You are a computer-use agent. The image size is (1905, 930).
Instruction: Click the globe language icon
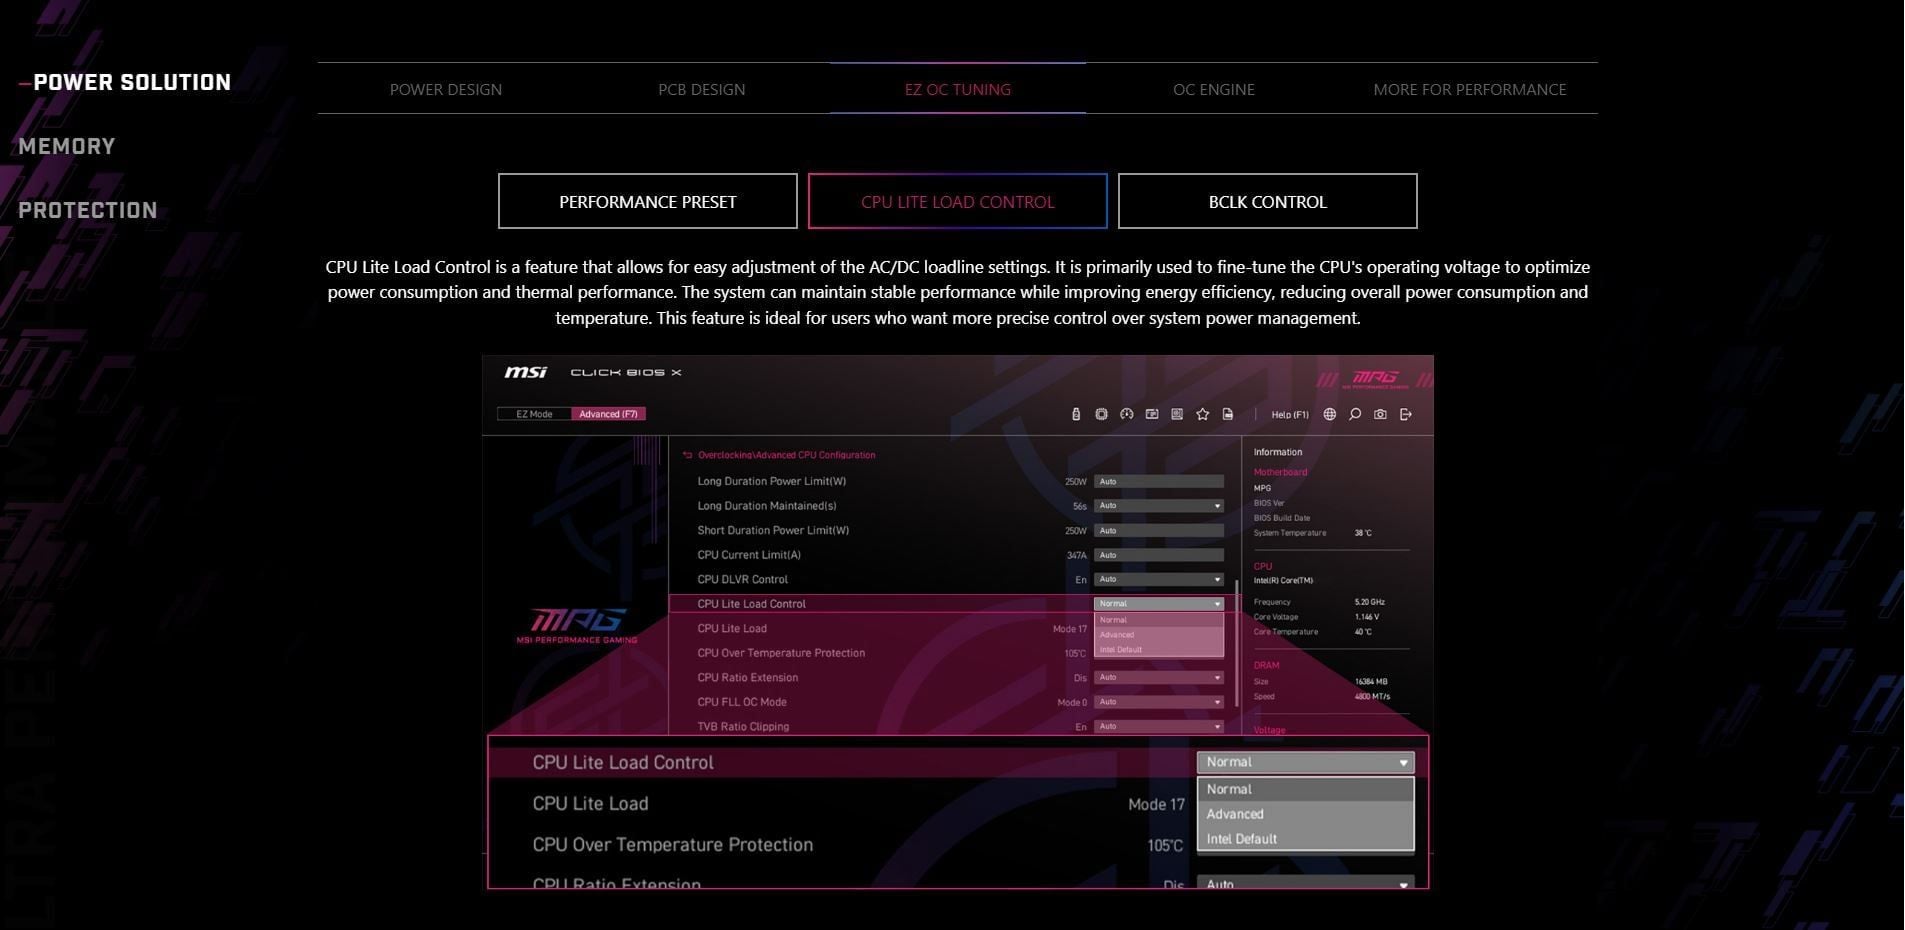(1329, 414)
